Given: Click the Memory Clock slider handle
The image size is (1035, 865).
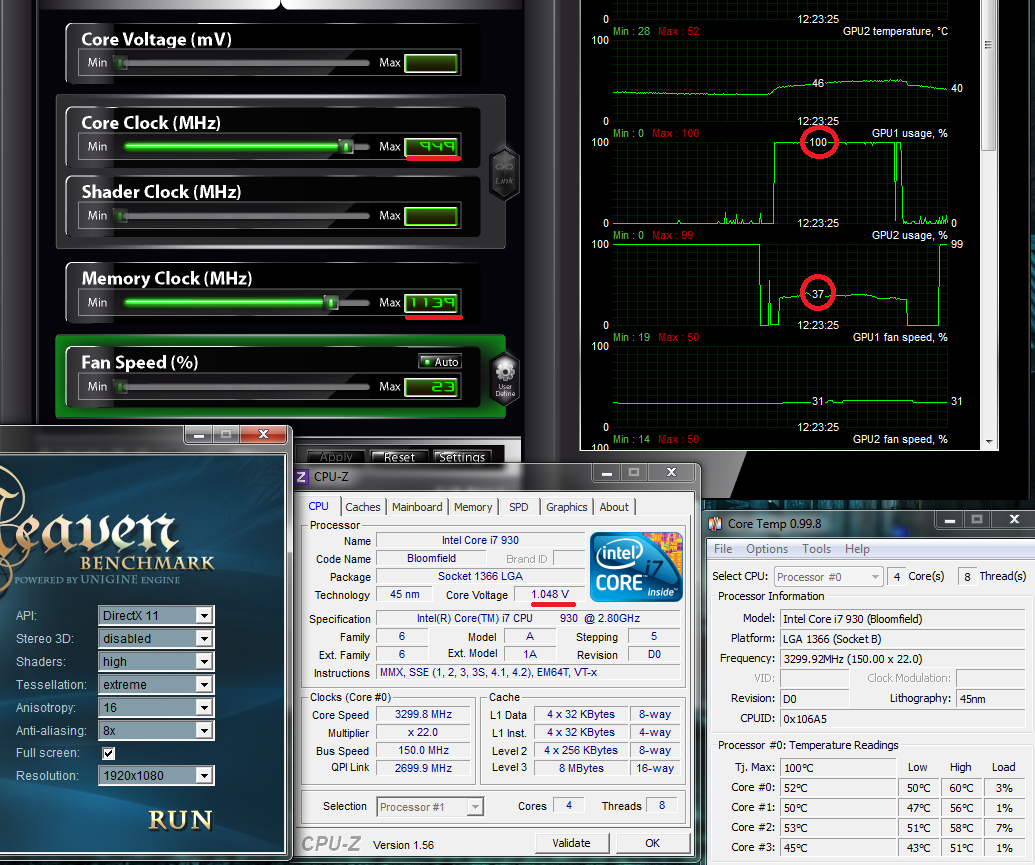Looking at the screenshot, I should 331,302.
